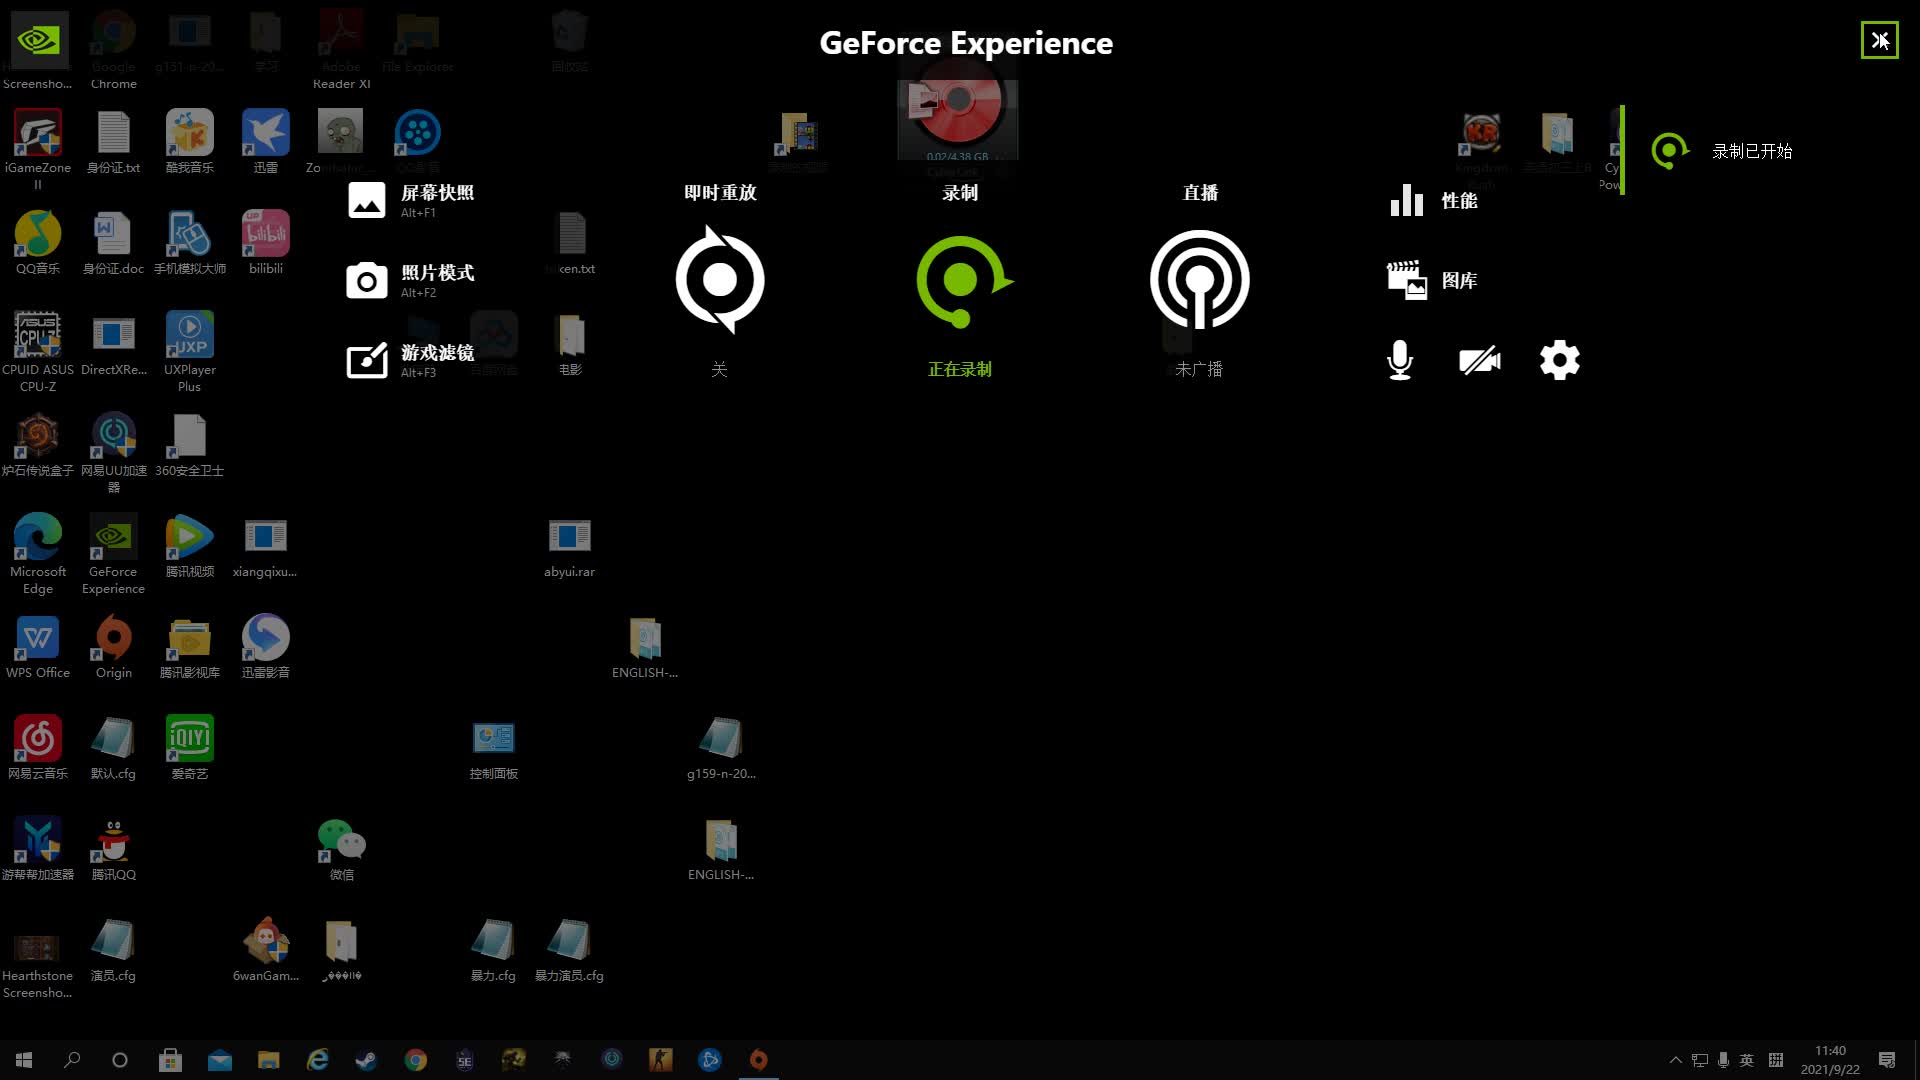Select 微信 WeChat desktop icon

342,849
